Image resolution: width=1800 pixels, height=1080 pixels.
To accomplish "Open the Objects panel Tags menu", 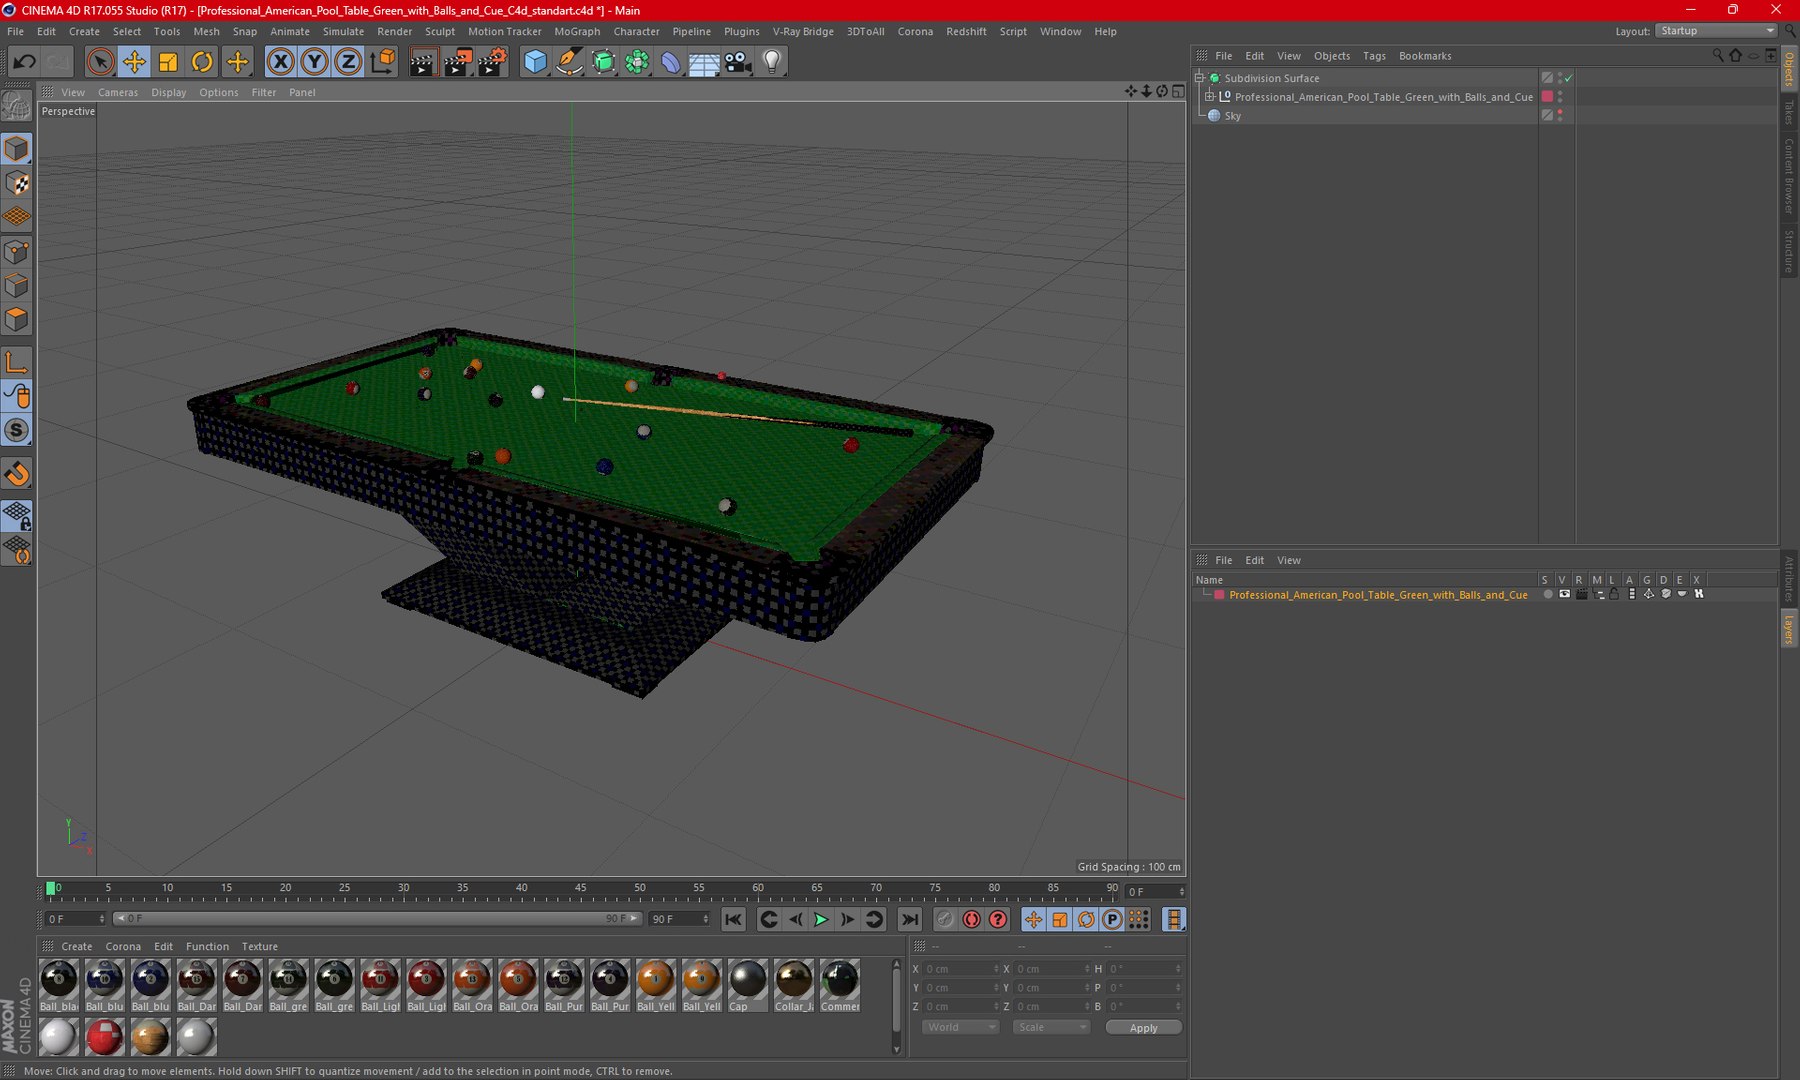I will (x=1374, y=56).
